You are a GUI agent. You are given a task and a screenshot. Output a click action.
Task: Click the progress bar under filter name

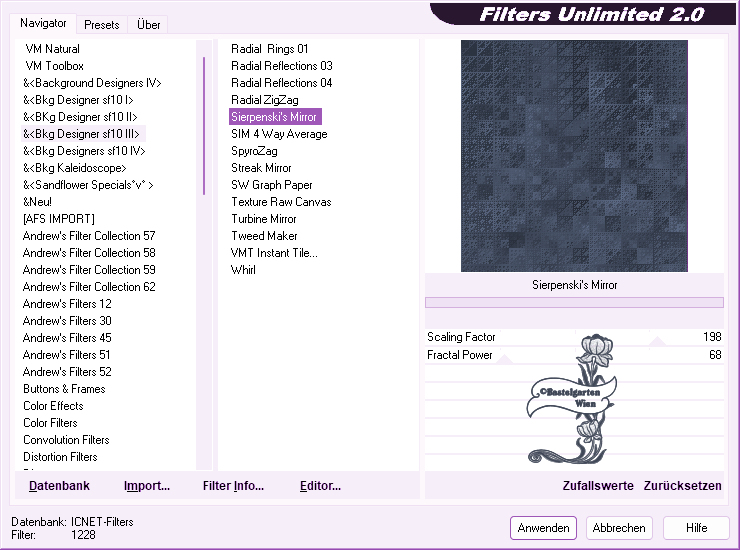(574, 302)
